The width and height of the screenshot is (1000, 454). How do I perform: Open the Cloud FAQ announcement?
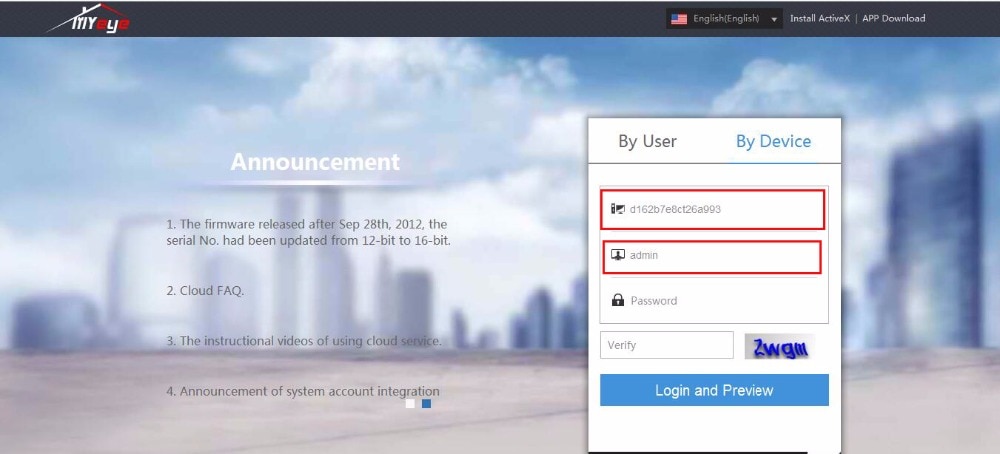pyautogui.click(x=205, y=291)
